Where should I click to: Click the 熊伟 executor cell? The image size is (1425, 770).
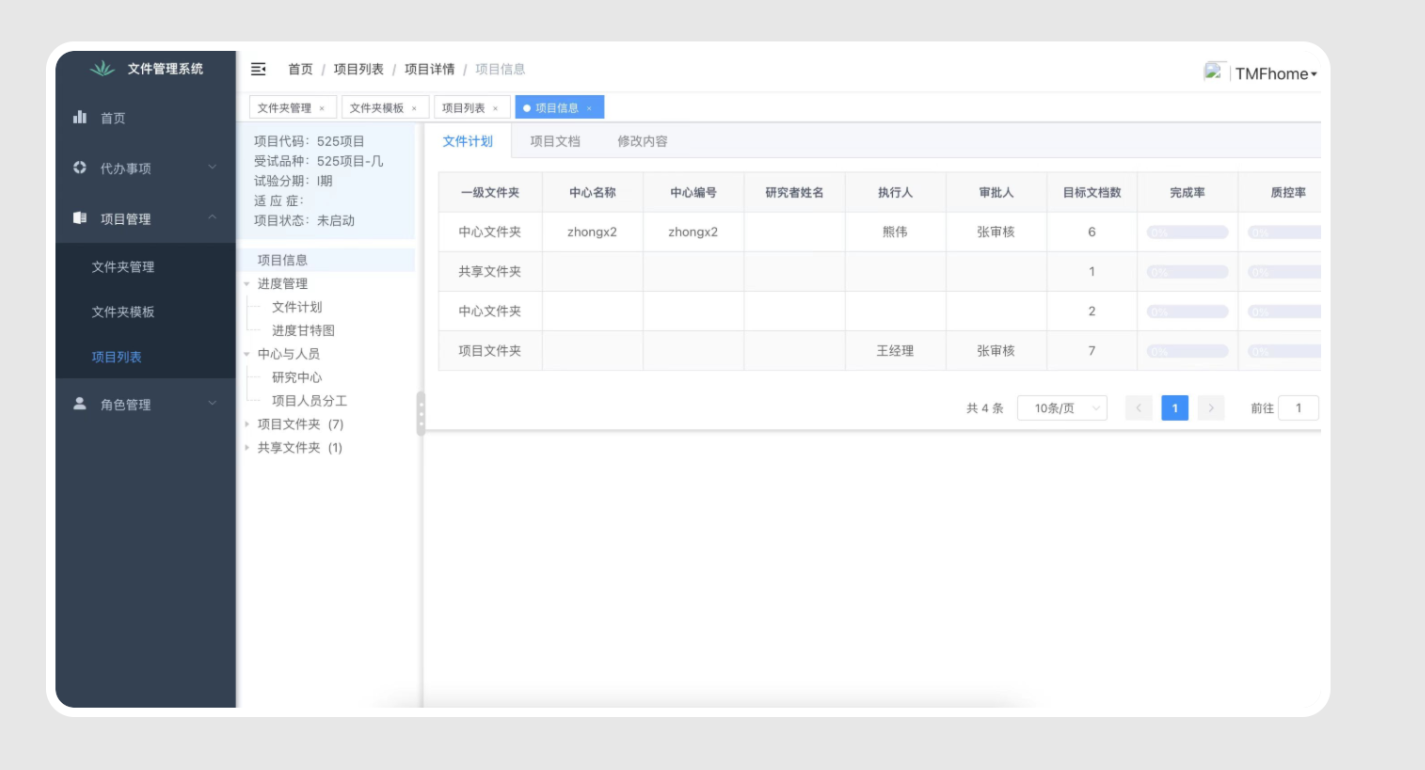coord(895,232)
